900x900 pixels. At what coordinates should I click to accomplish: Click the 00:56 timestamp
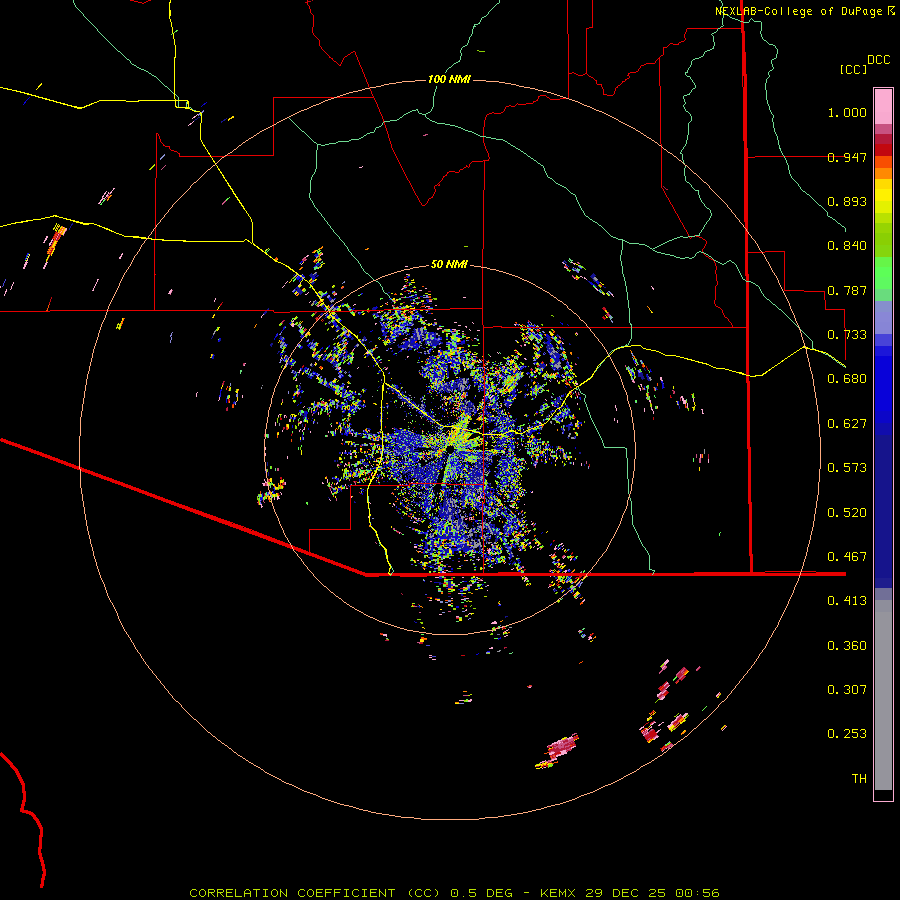pos(697,893)
